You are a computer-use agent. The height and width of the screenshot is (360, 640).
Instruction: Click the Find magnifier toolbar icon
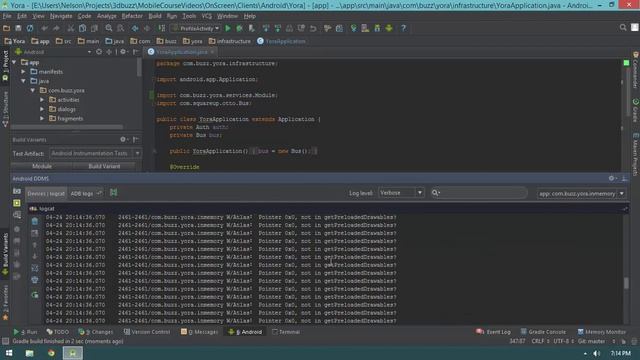coord(109,28)
